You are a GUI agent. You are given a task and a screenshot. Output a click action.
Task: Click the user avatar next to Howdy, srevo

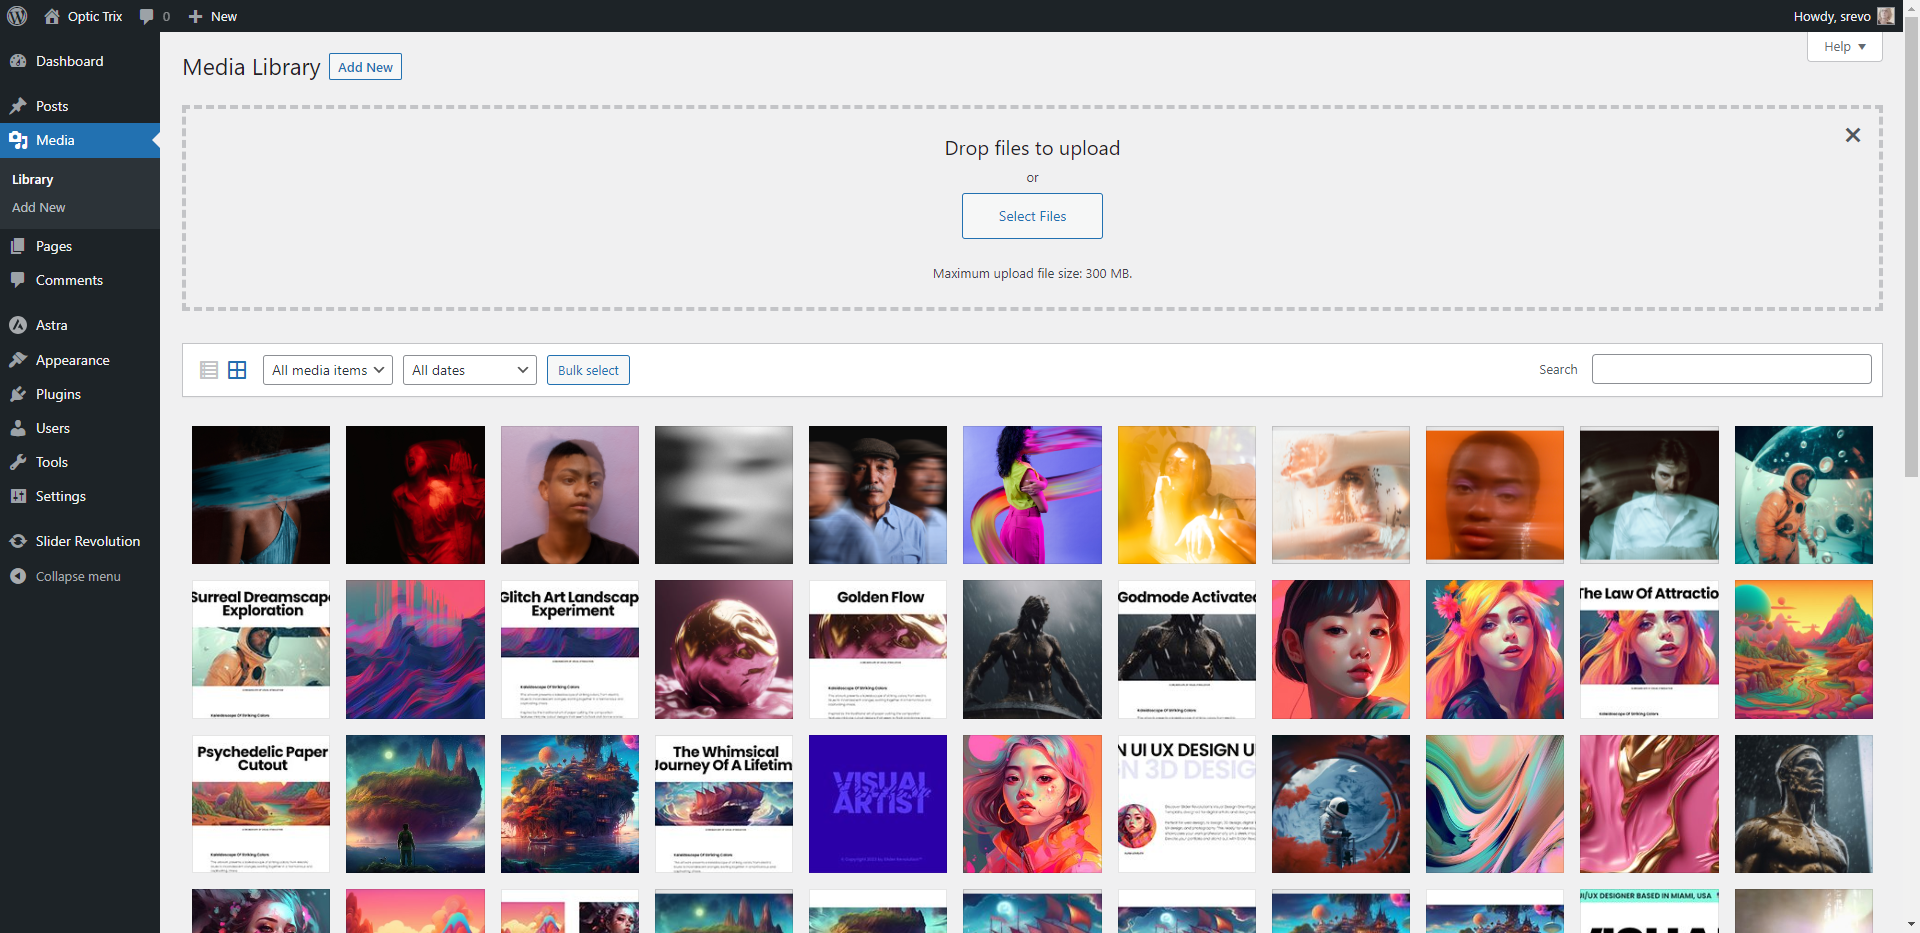[1886, 16]
